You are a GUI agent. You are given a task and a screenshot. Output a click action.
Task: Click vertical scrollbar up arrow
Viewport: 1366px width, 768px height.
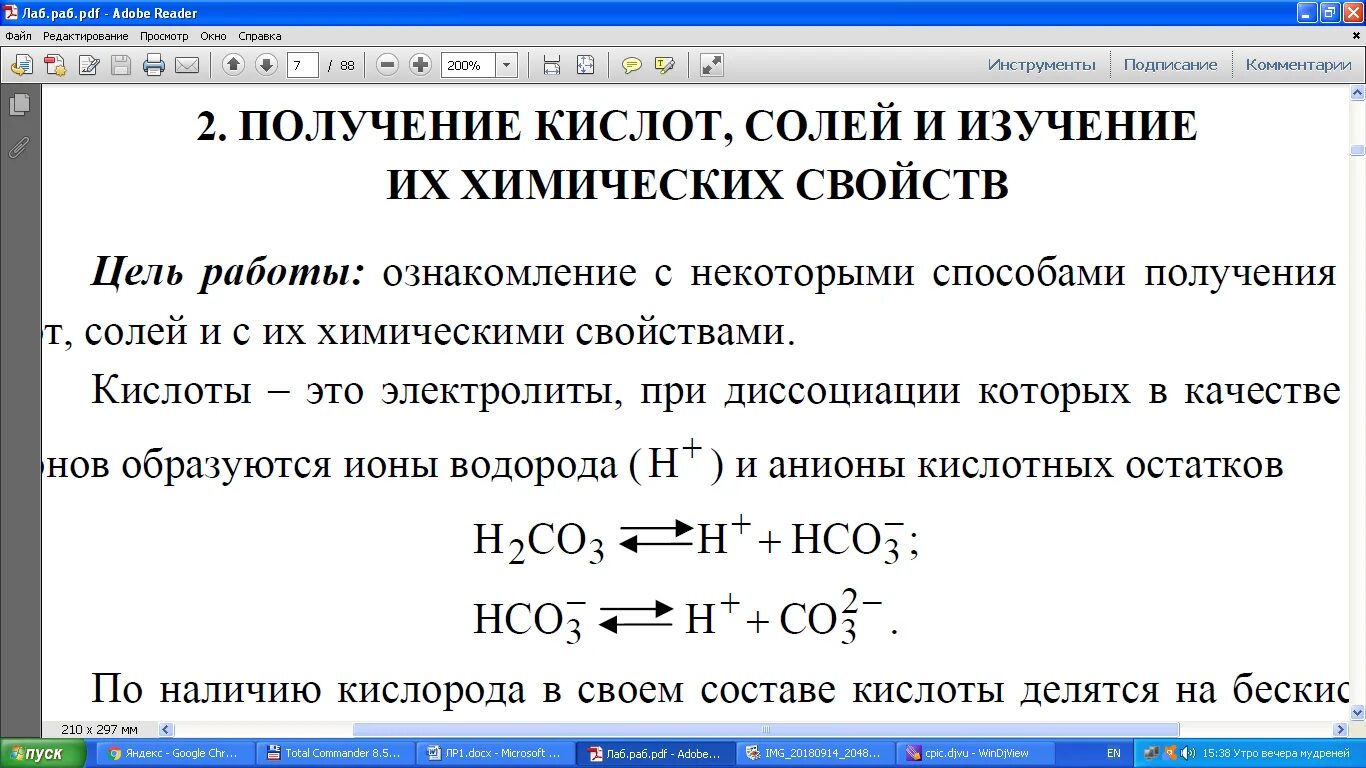[x=1357, y=93]
